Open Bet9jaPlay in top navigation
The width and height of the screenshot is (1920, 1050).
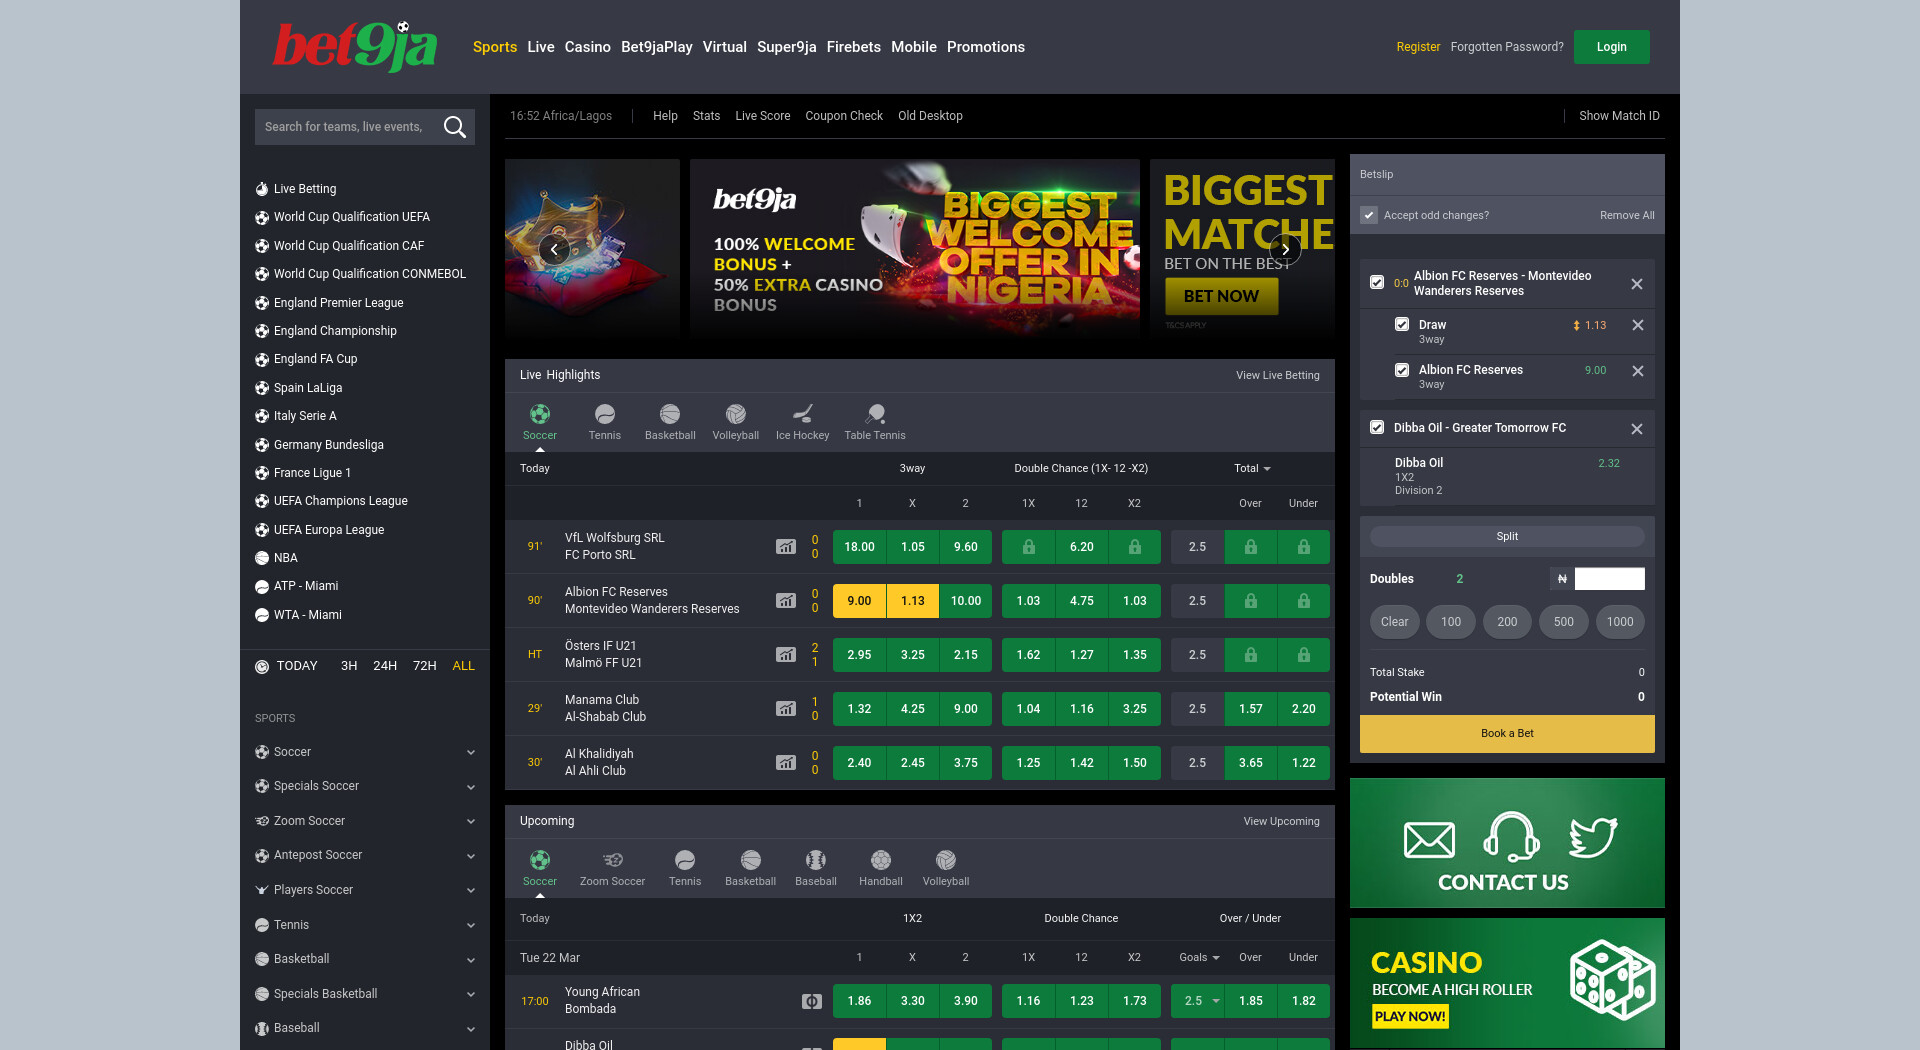pyautogui.click(x=657, y=47)
